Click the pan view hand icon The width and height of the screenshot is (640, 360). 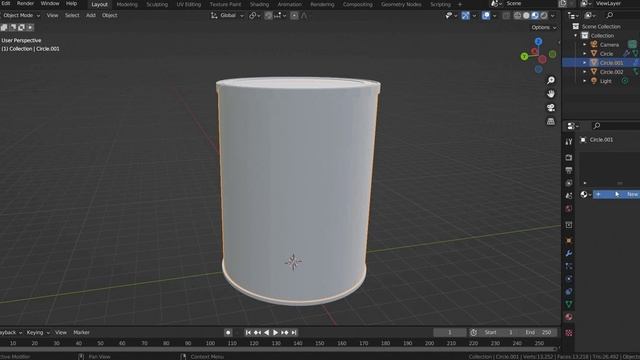[551, 94]
